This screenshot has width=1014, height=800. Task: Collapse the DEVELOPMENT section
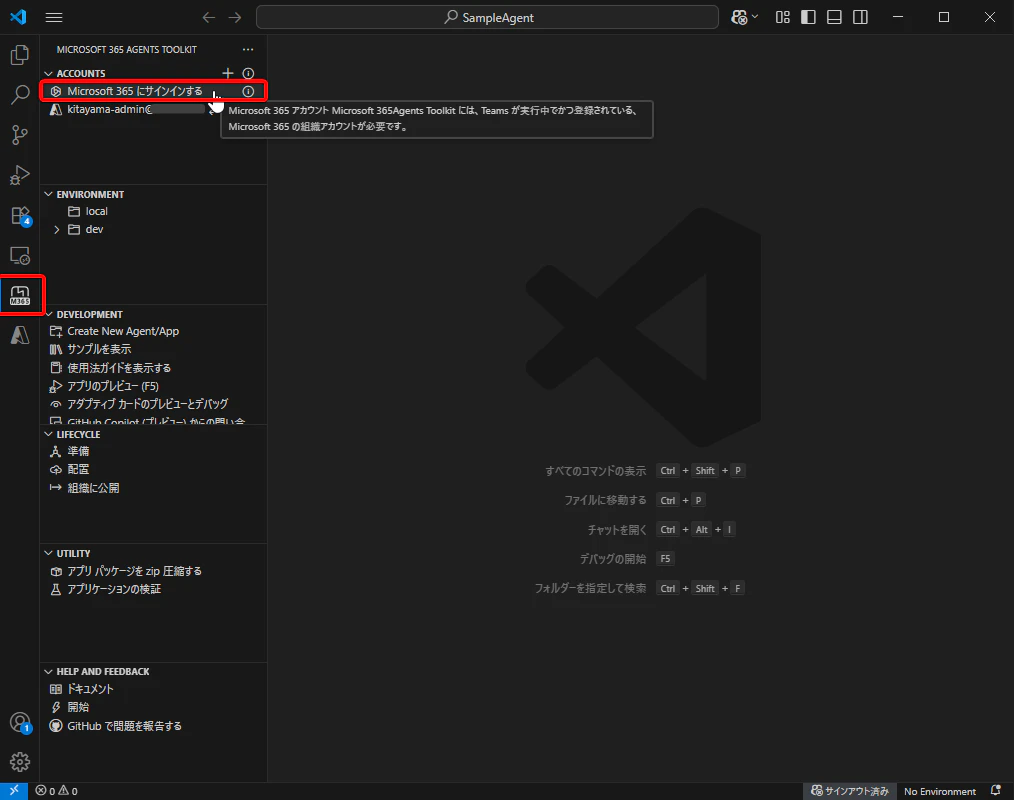[x=49, y=314]
